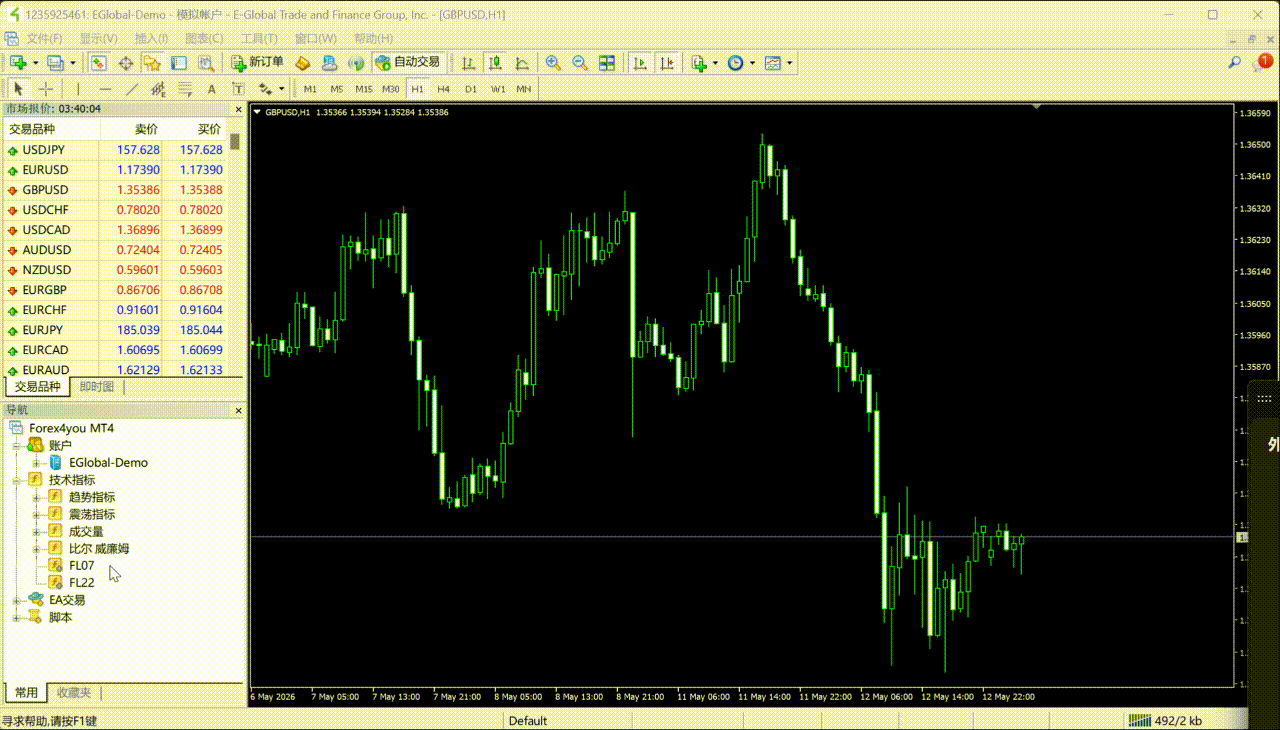Switch timeframe to H4

443,88
